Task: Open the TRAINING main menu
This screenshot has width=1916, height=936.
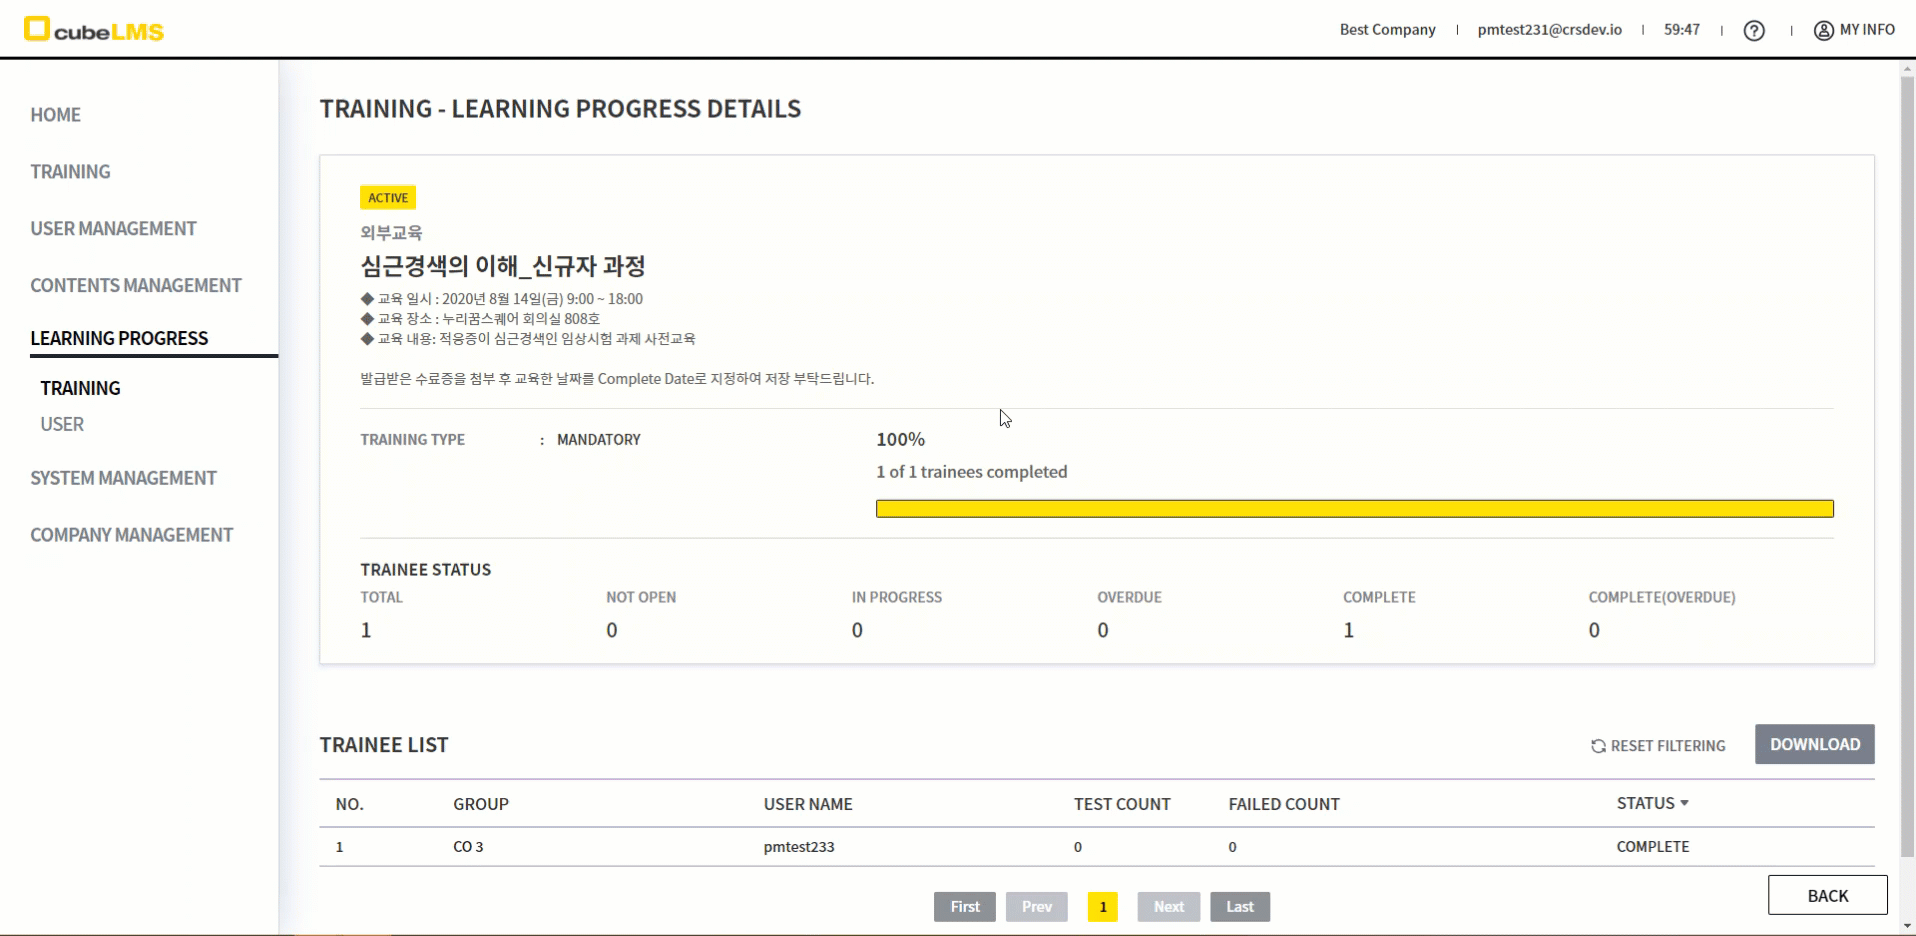Action: pyautogui.click(x=70, y=172)
